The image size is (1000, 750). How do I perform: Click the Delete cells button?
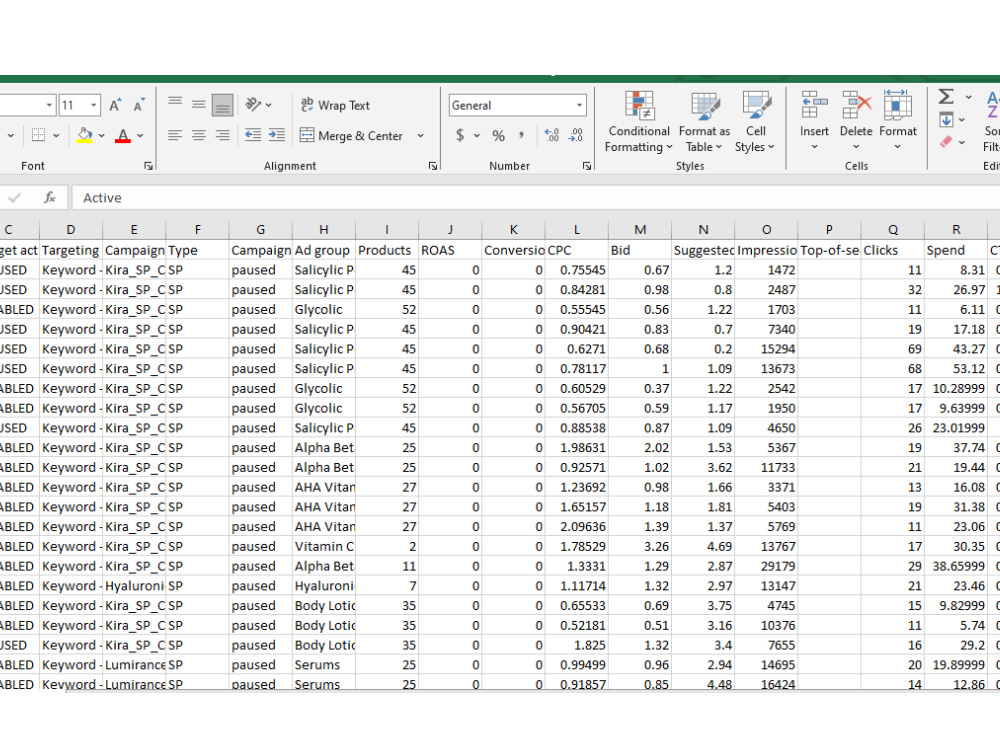[856, 121]
